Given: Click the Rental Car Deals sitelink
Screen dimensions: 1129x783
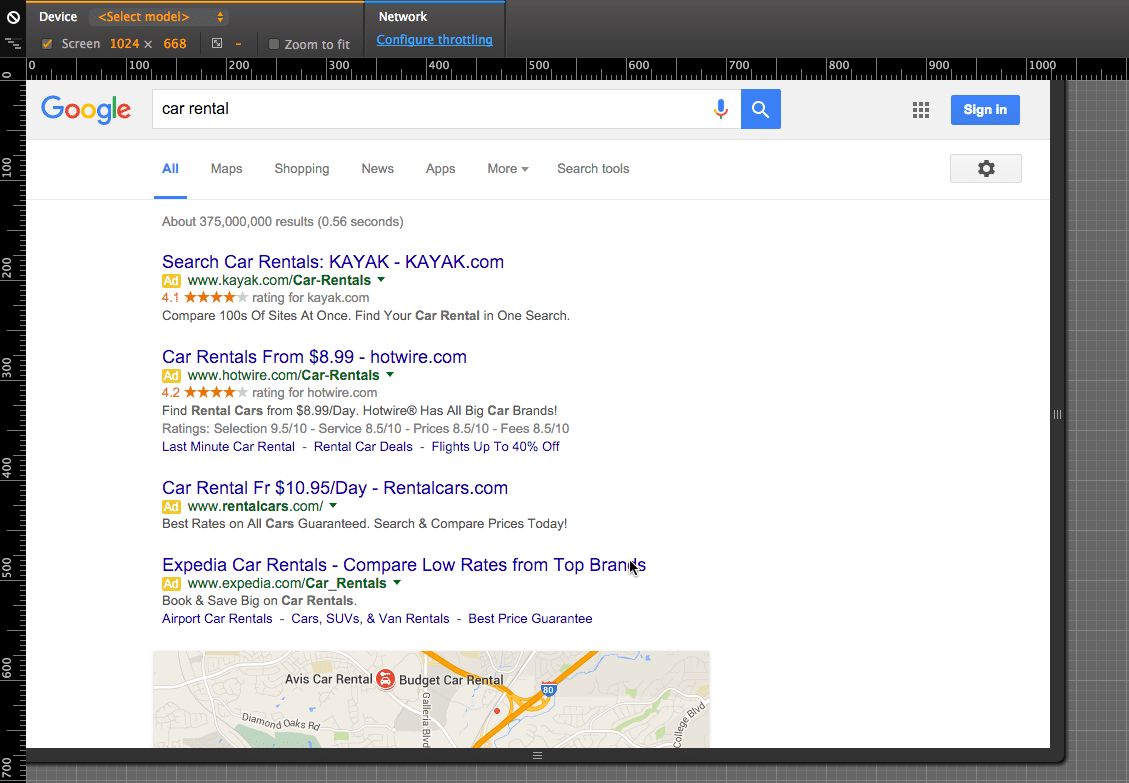Looking at the screenshot, I should (x=363, y=447).
